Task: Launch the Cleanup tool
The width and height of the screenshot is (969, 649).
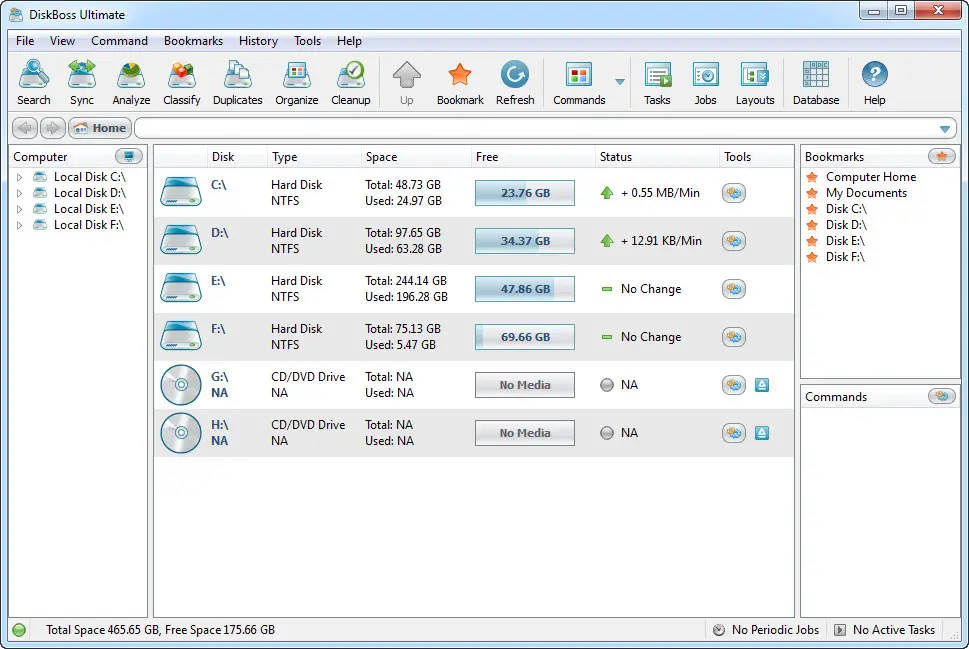Action: coord(350,82)
